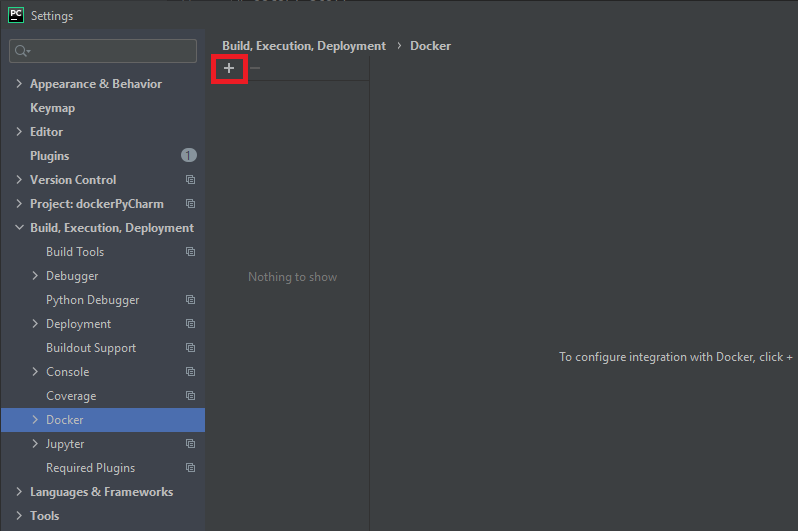The height and width of the screenshot is (531, 798).
Task: Click project-level icon next to Buildout Support
Action: [190, 348]
